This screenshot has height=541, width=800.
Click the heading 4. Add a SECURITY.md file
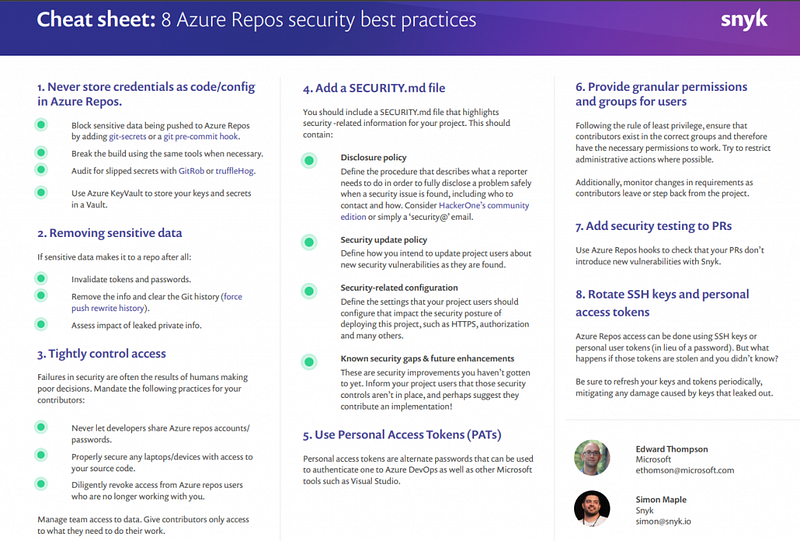(x=374, y=88)
